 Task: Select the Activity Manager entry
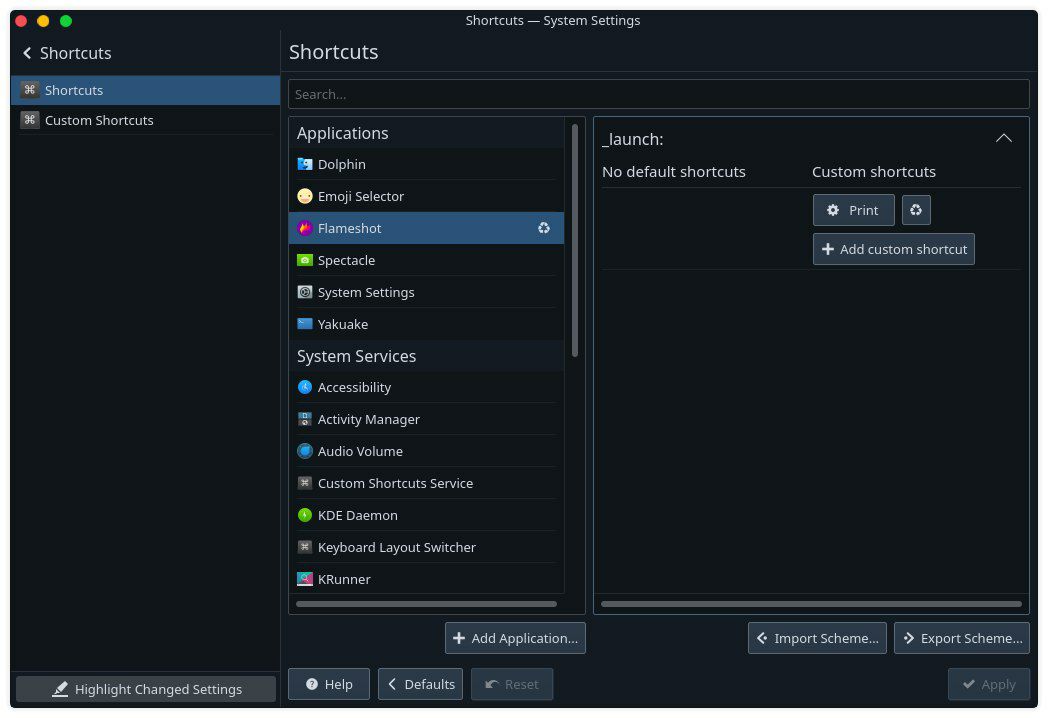tap(426, 419)
